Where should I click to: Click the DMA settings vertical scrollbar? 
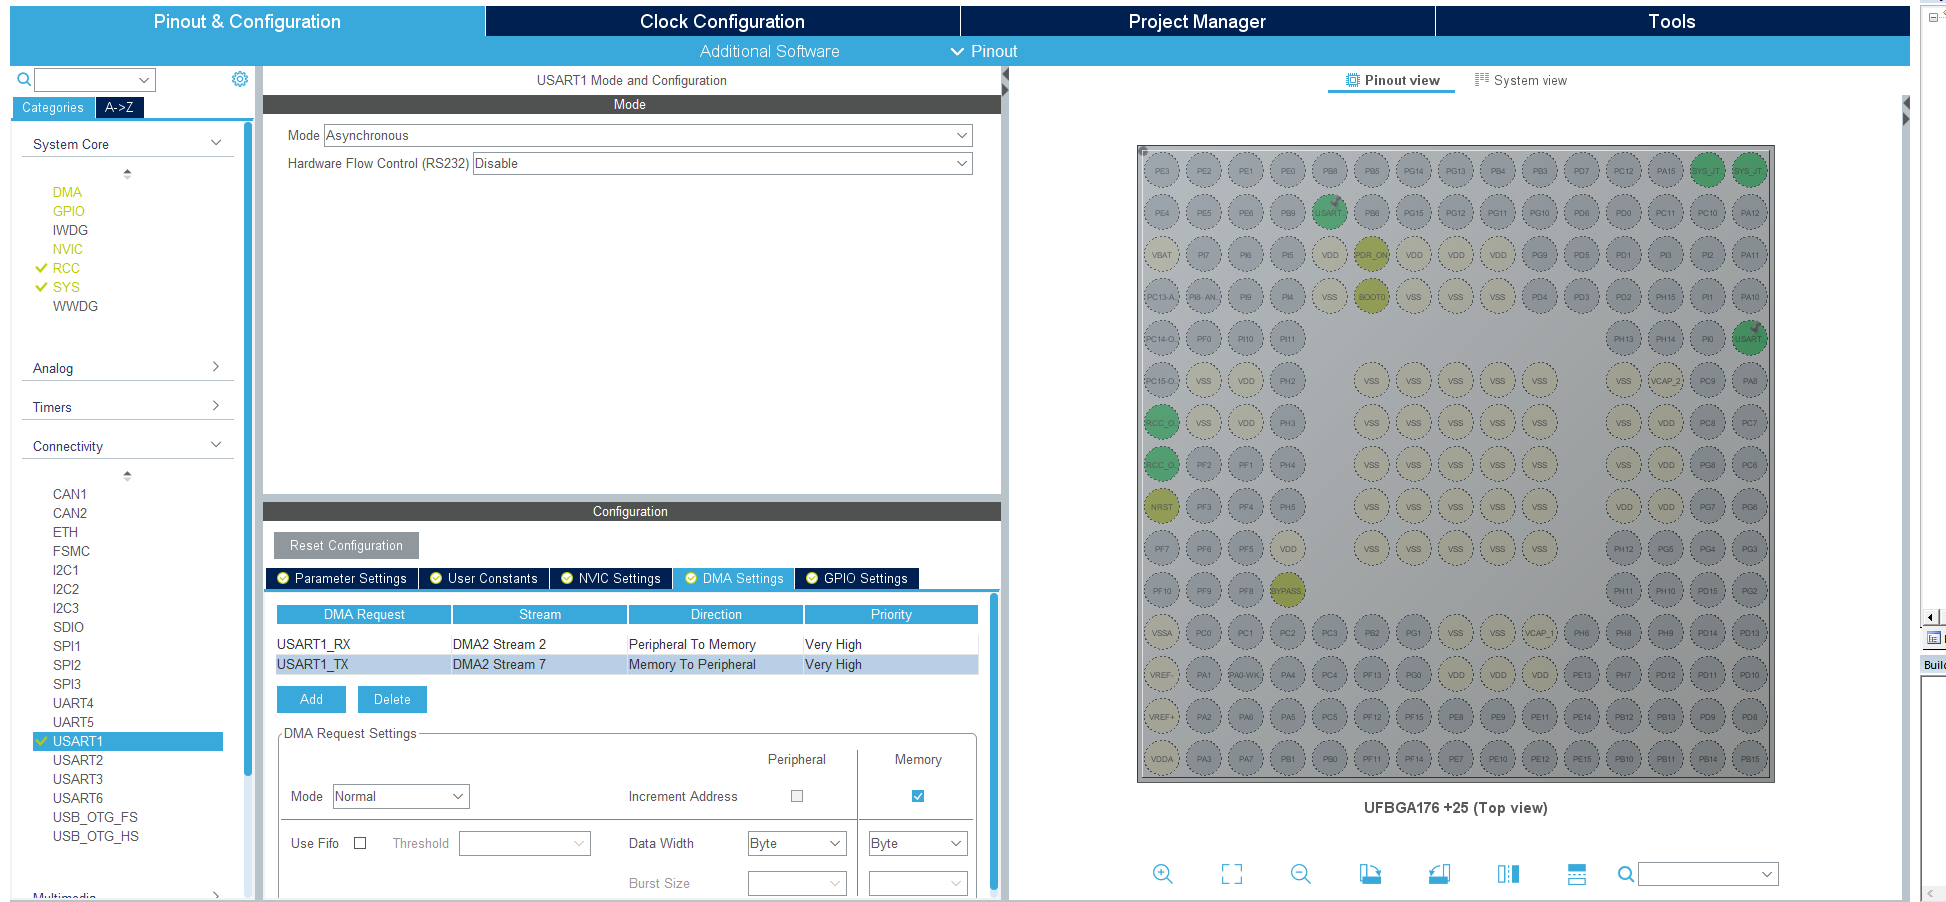[x=993, y=741]
